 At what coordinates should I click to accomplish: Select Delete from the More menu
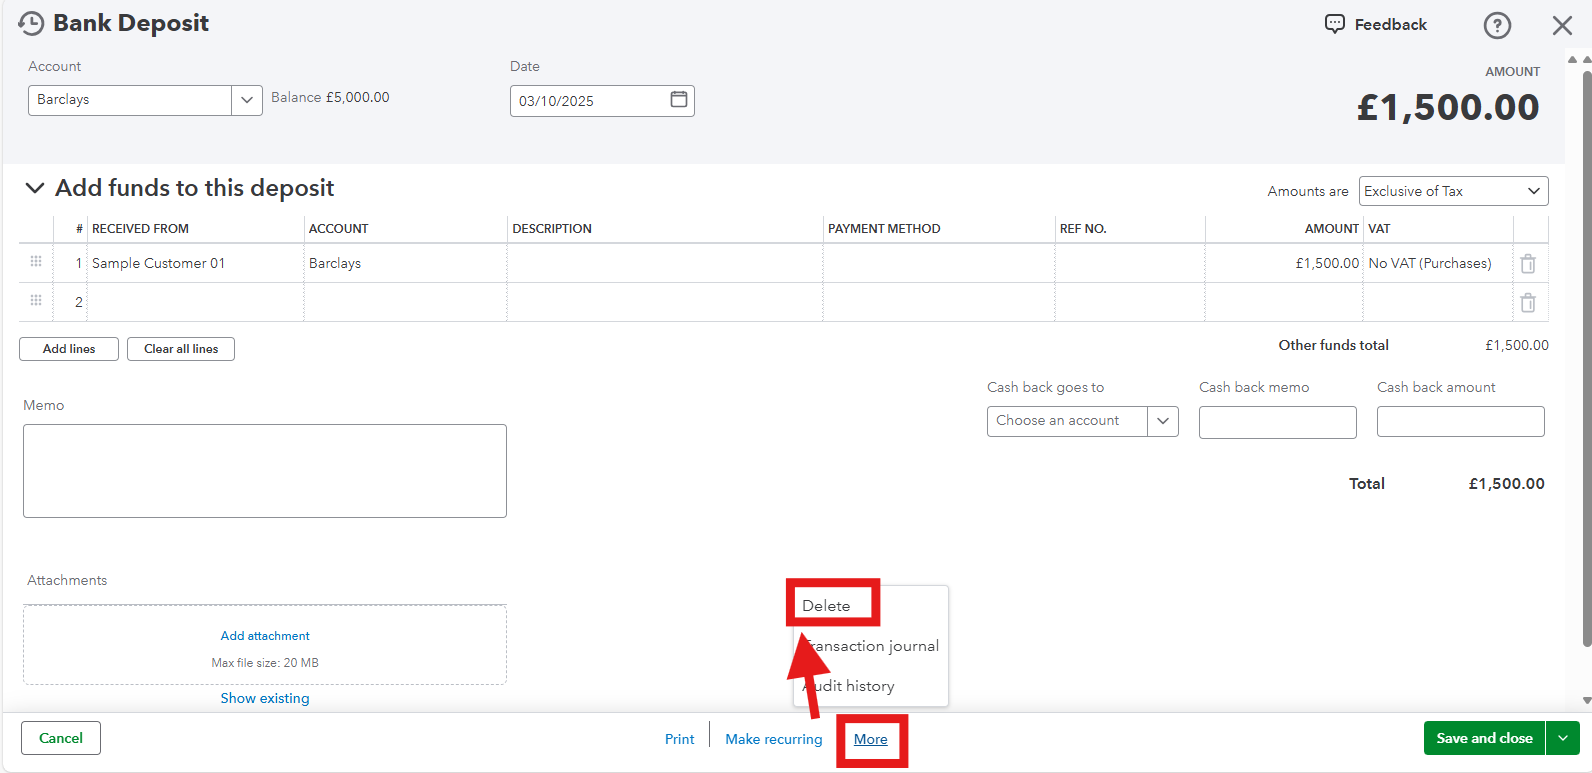coord(826,606)
